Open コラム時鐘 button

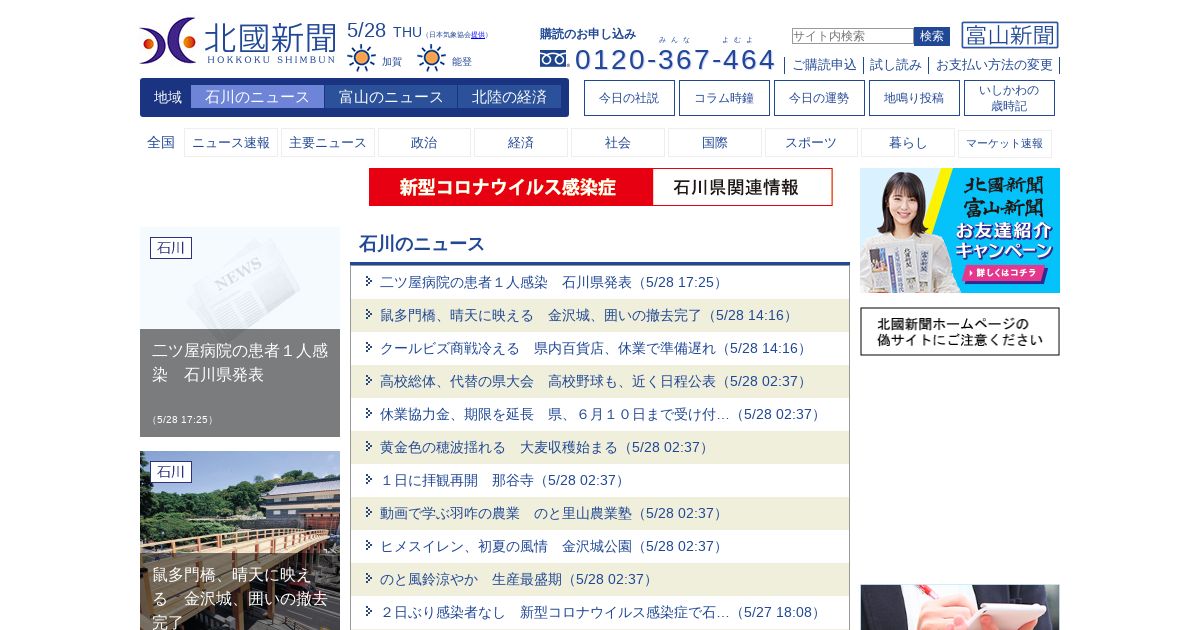724,98
